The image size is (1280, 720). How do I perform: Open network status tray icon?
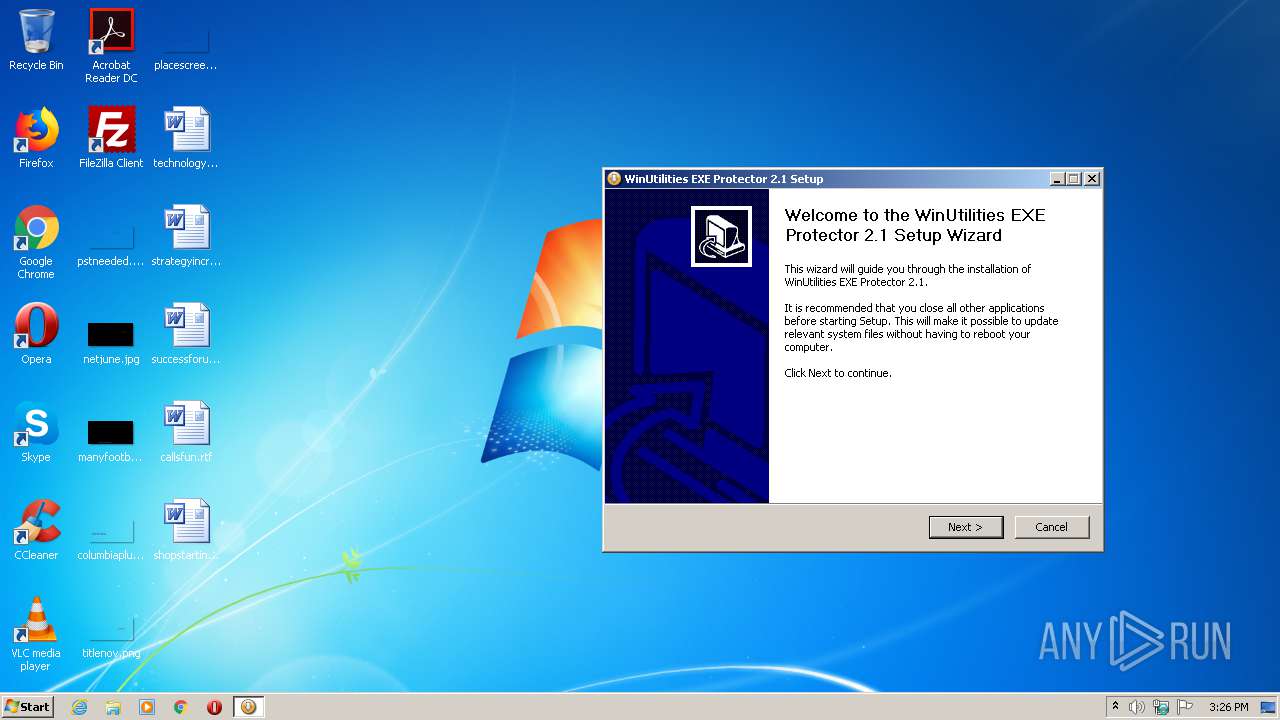pyautogui.click(x=1161, y=707)
